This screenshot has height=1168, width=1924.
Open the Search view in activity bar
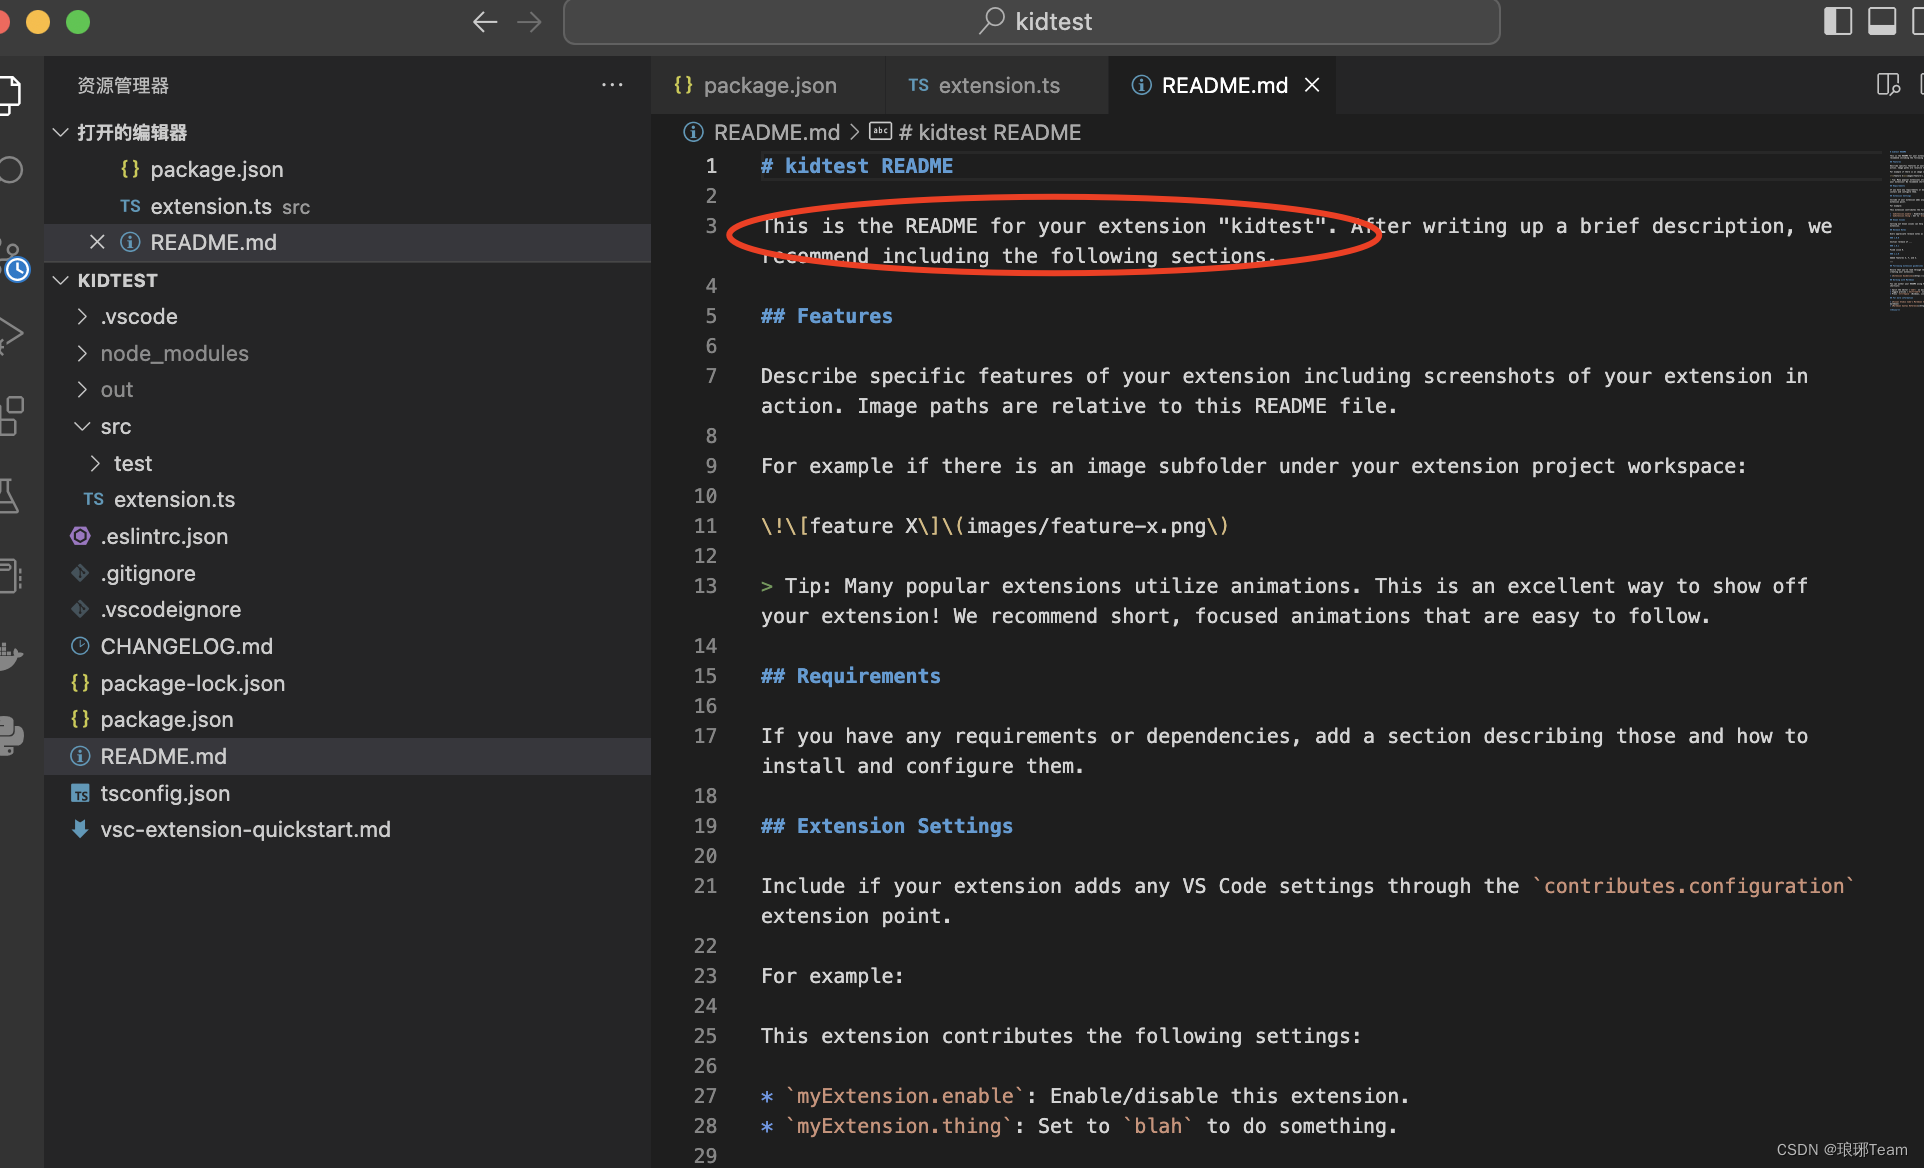(9, 170)
